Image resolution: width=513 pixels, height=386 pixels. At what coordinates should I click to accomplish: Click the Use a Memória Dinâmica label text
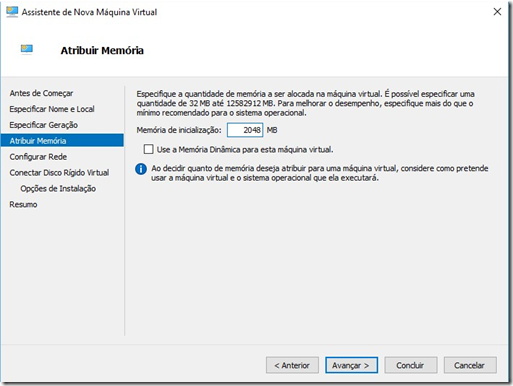click(x=245, y=149)
